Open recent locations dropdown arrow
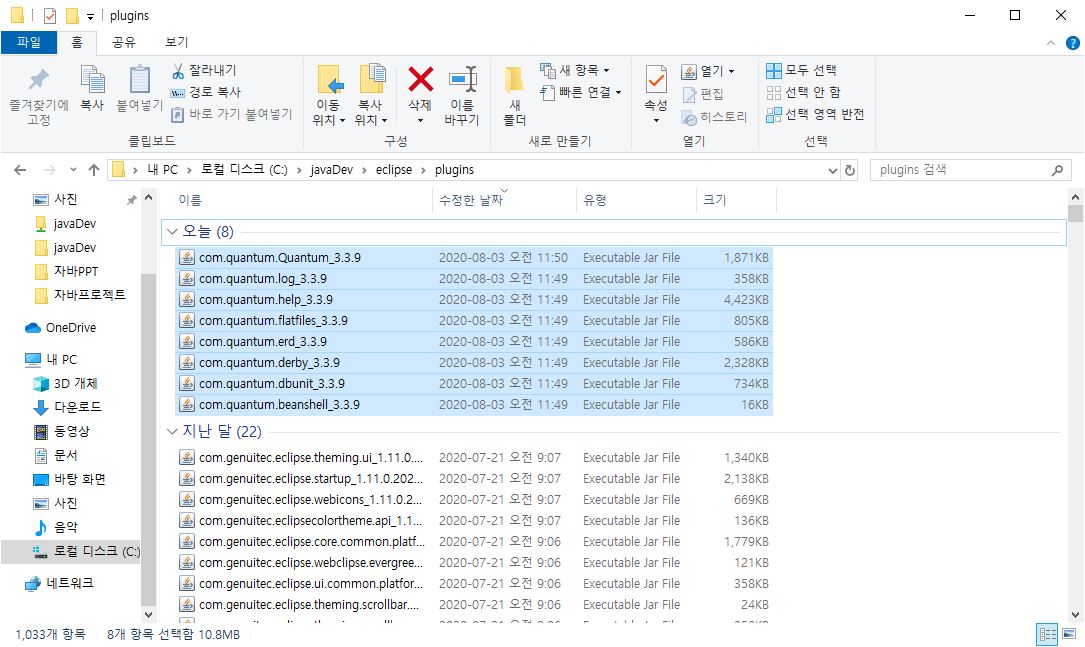Screen dimensions: 1085x647 [73, 170]
